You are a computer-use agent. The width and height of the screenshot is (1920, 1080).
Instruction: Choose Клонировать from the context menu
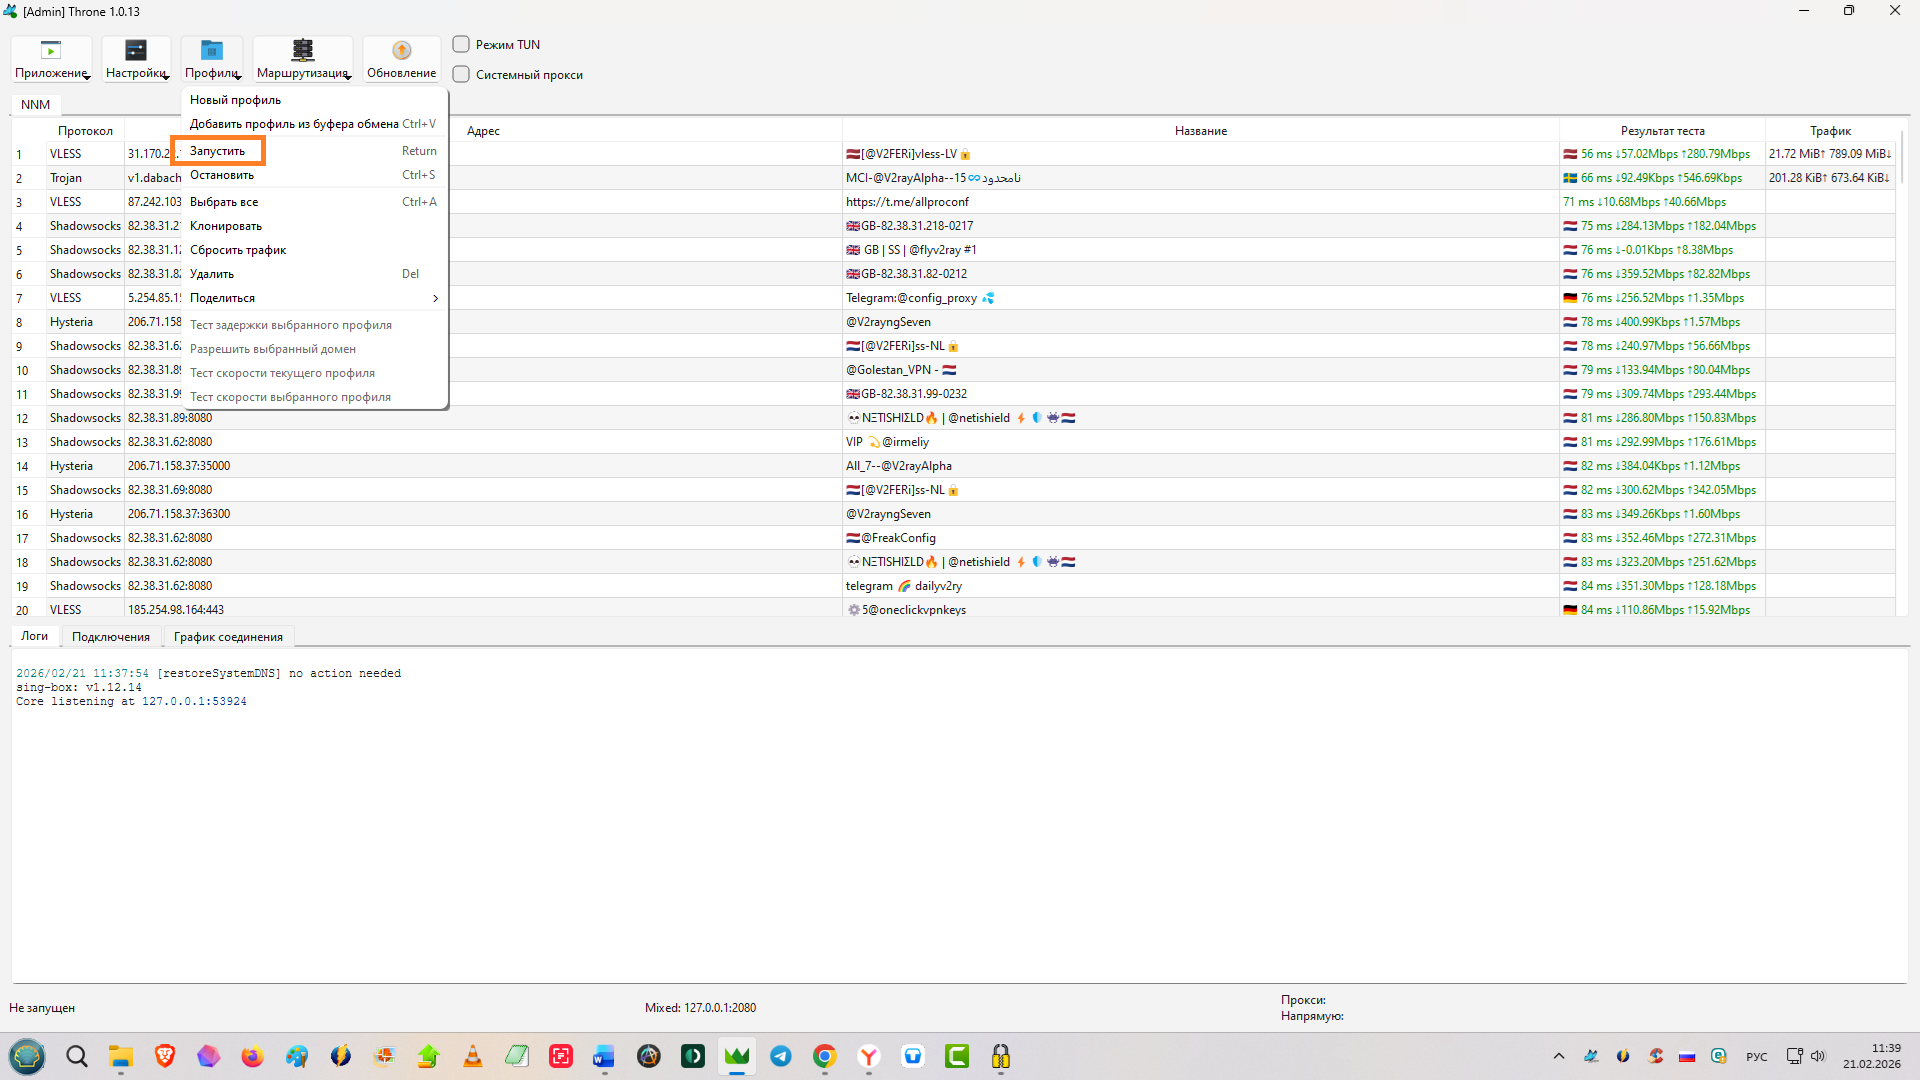click(226, 226)
